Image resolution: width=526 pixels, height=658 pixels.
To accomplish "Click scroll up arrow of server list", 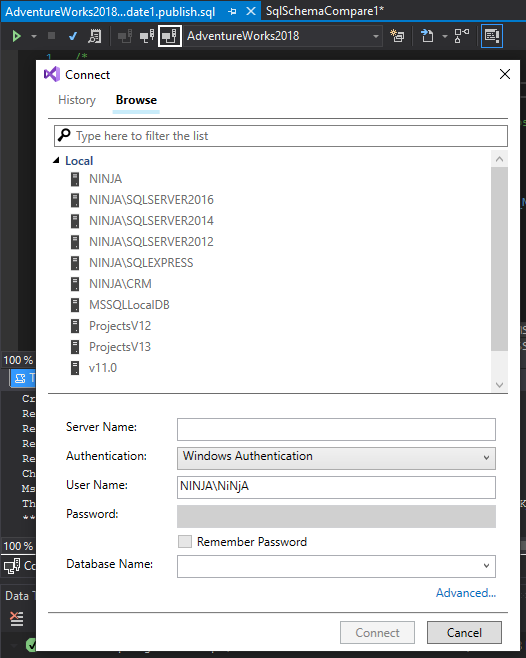I will tap(499, 159).
